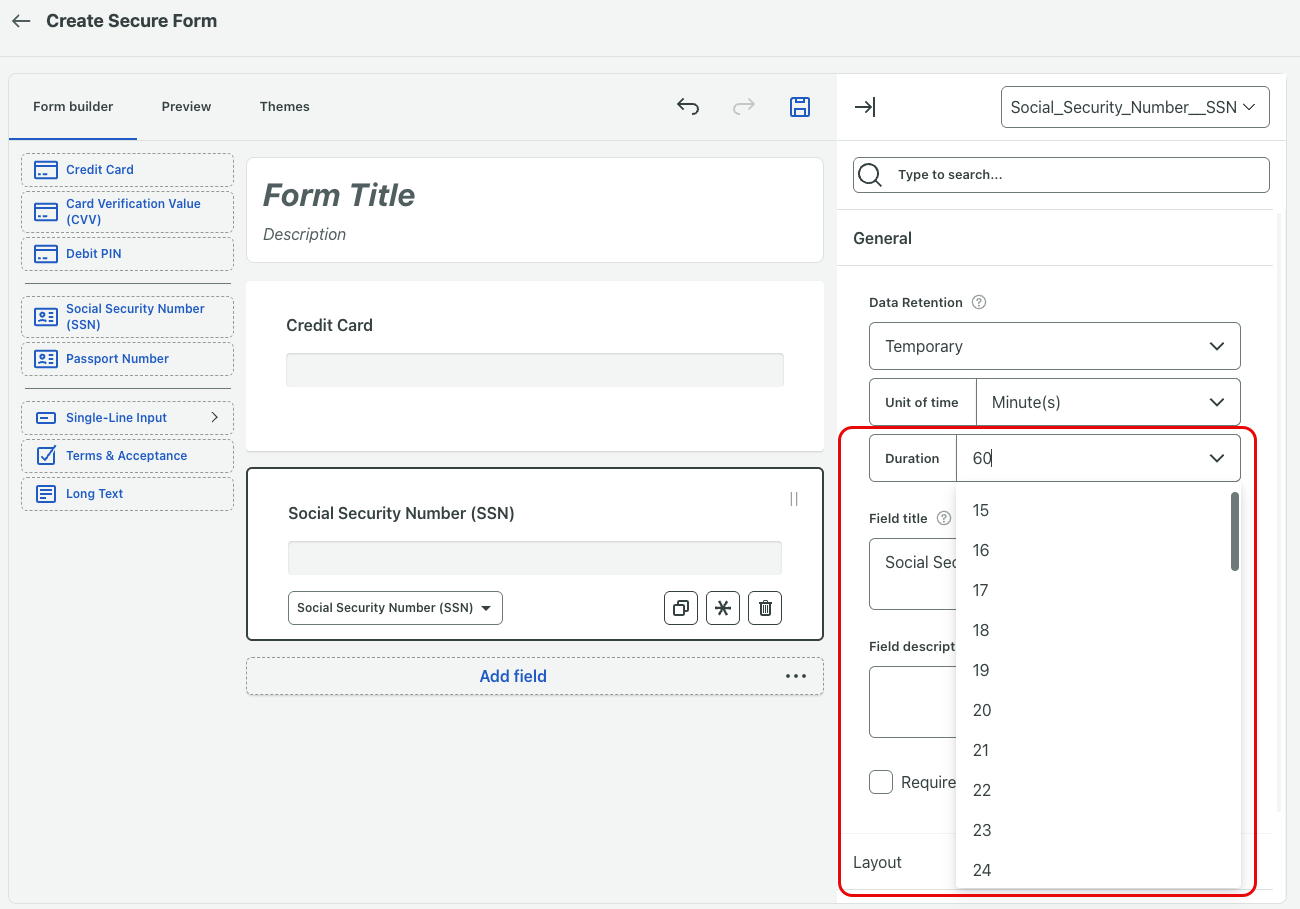Switch to the Themes tab
1300x909 pixels.
284,106
